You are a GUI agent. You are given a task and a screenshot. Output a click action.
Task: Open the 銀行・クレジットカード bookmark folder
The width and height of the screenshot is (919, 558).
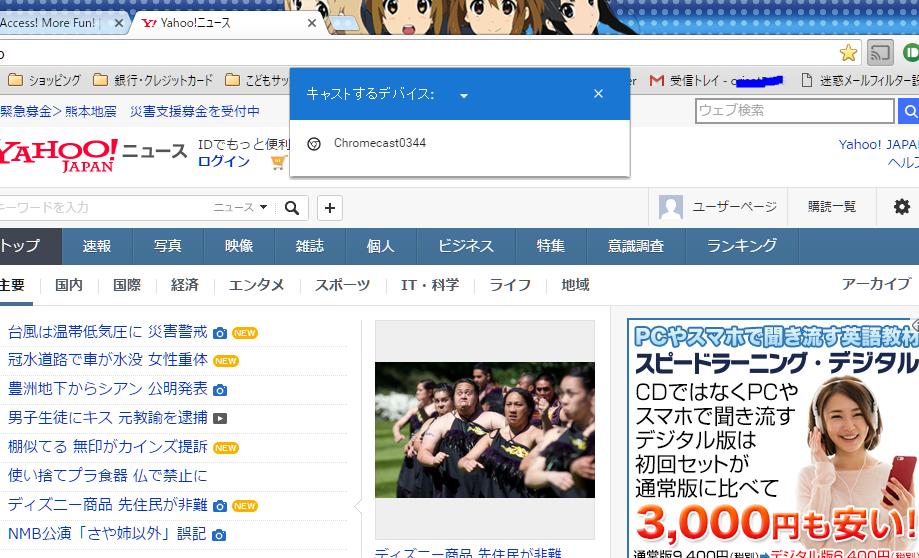(153, 80)
